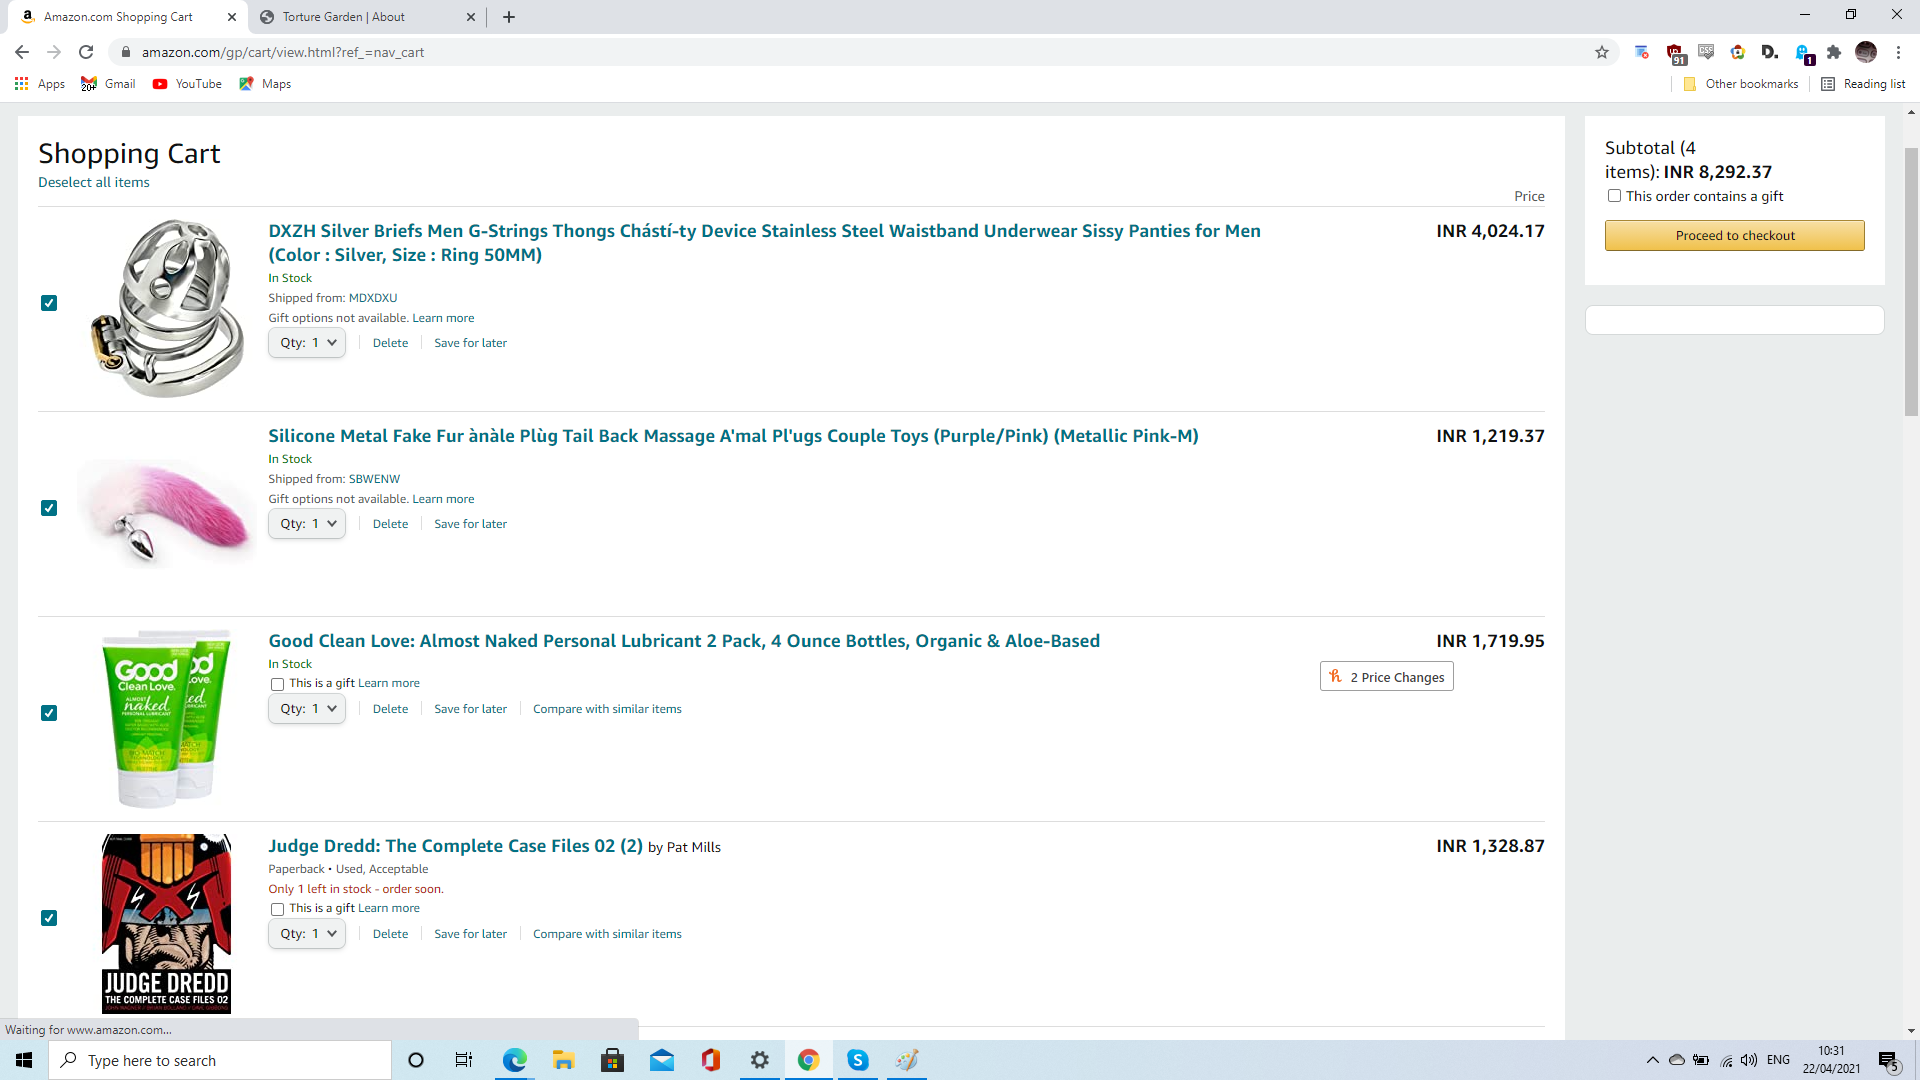Screen dimensions: 1920x1080
Task: Click the address bar URL field
Action: coord(860,52)
